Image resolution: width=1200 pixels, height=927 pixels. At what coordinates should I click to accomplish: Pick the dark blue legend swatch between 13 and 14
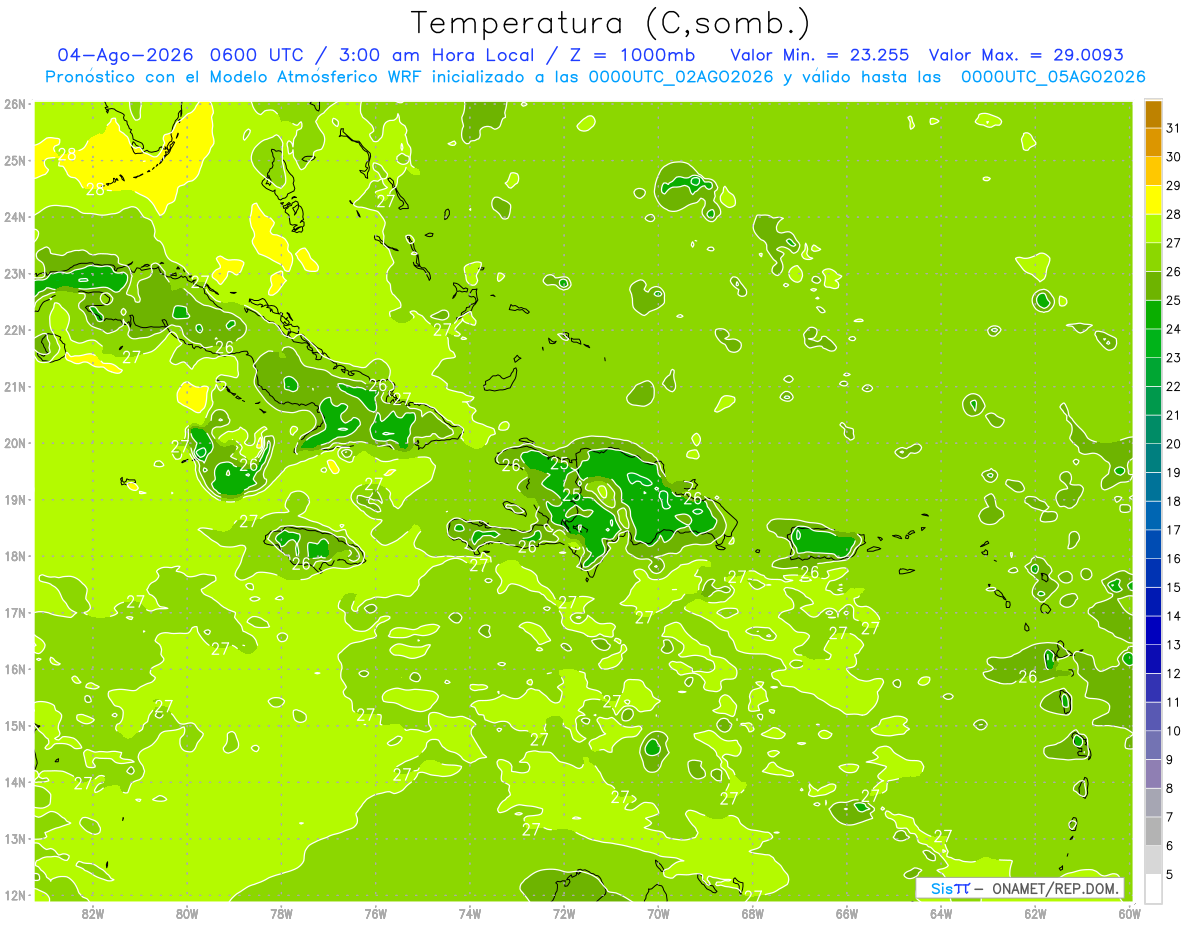(1153, 630)
